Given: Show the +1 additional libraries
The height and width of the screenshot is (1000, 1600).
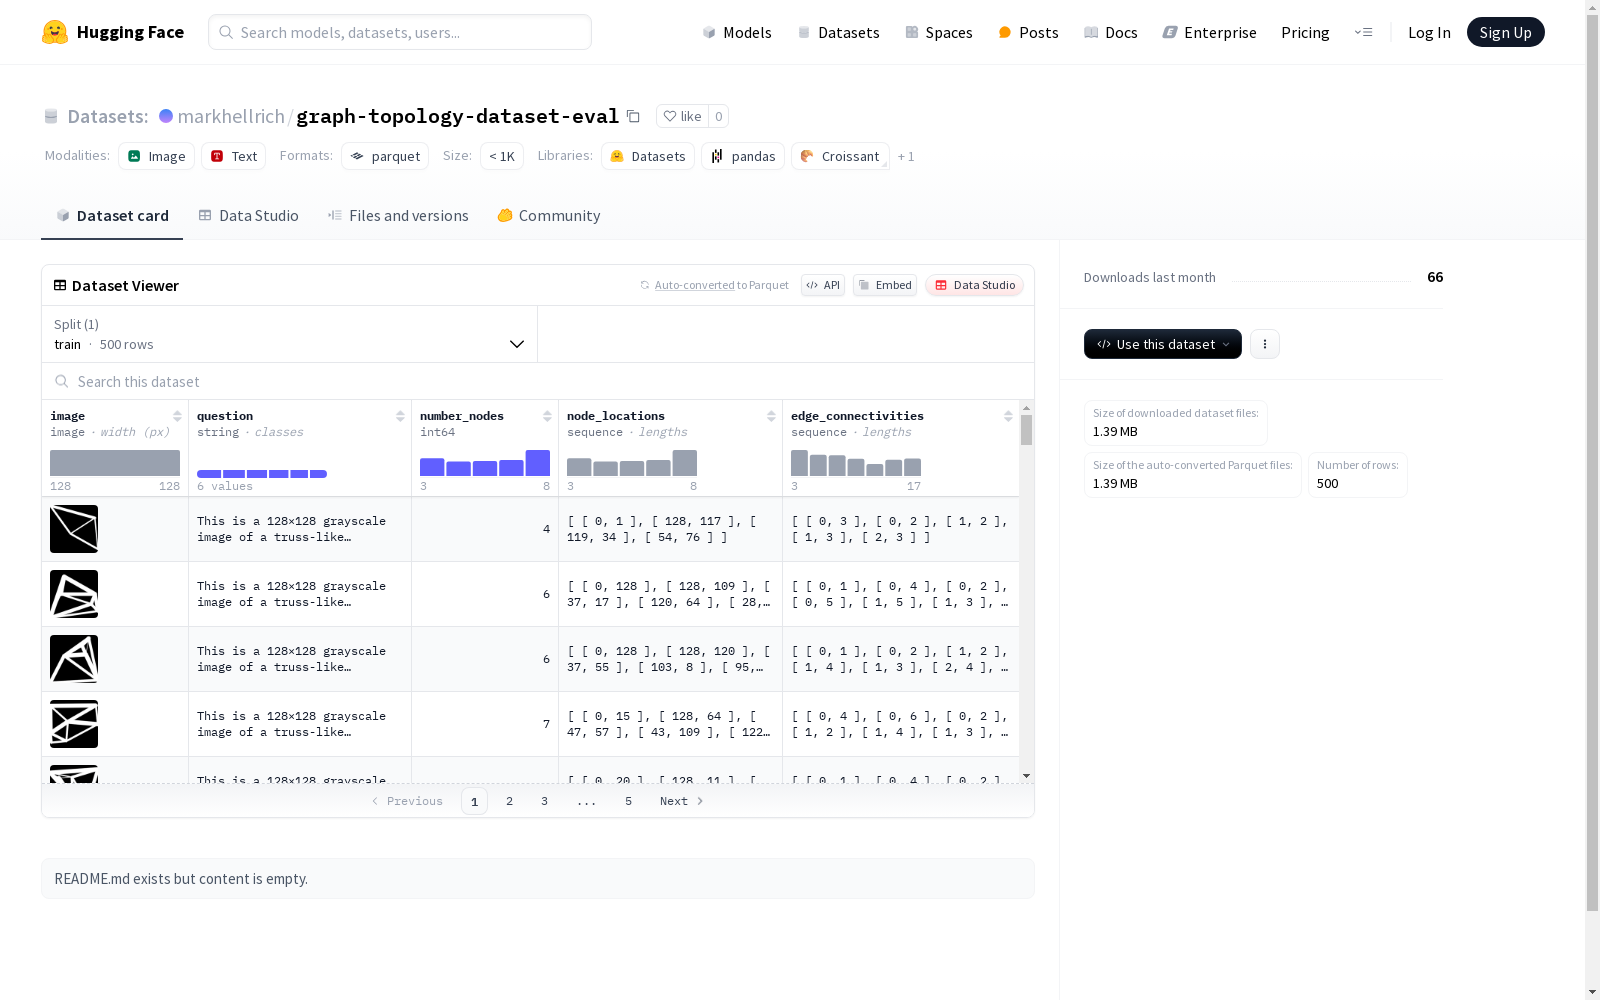Looking at the screenshot, I should click(906, 156).
